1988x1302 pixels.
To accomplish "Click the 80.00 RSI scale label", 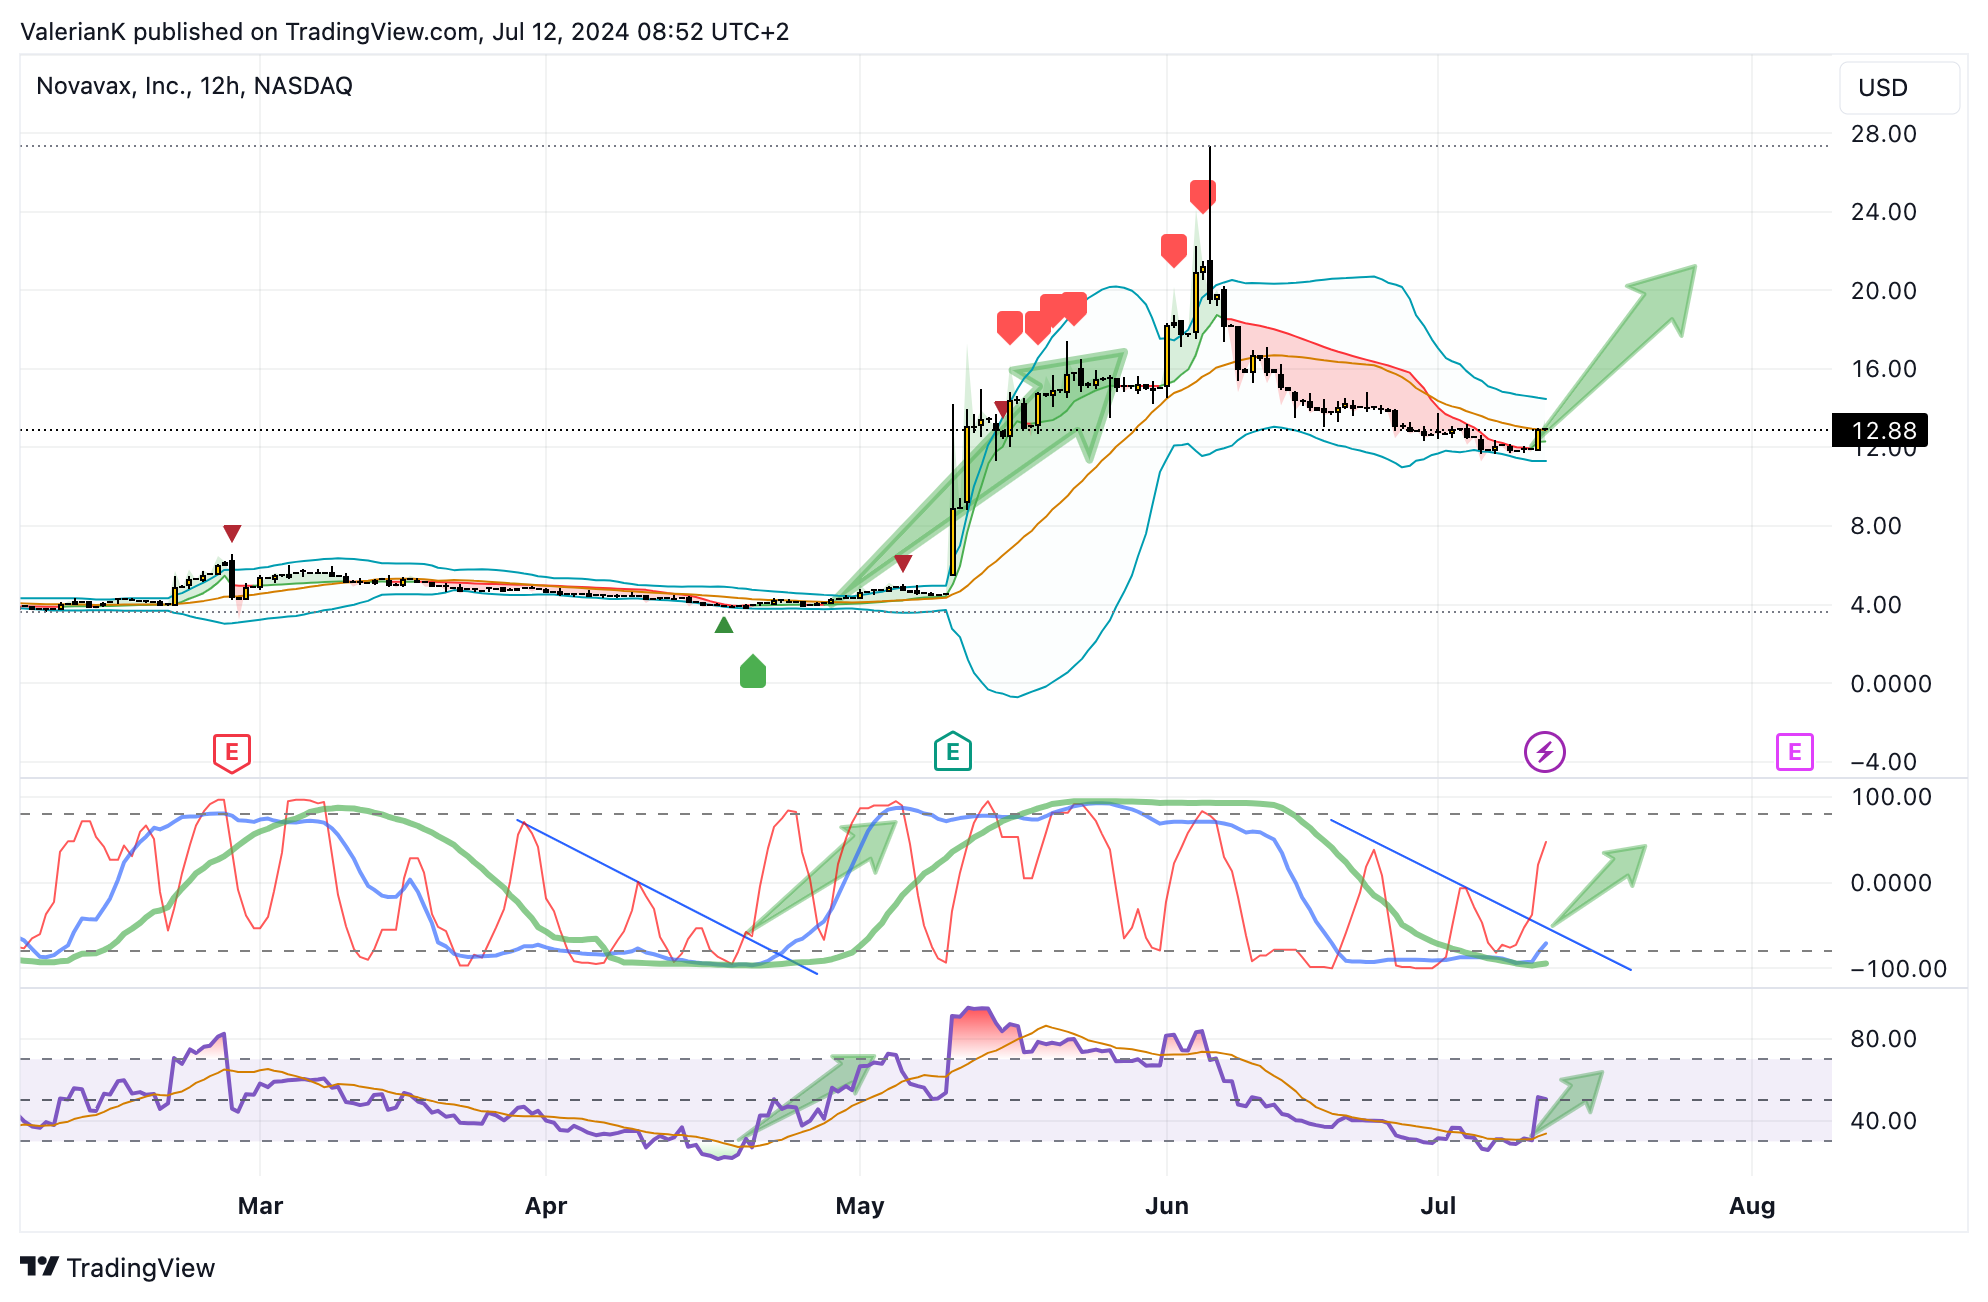I will pyautogui.click(x=1884, y=1039).
